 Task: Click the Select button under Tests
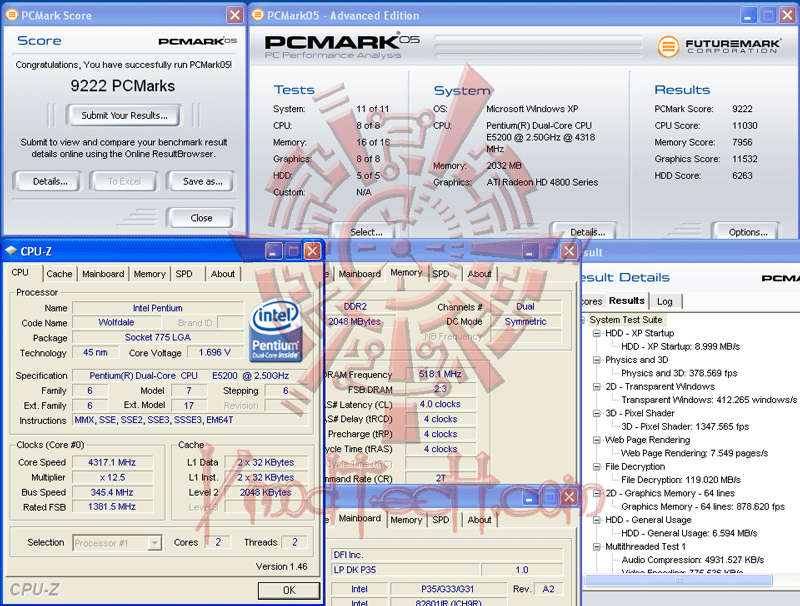click(x=366, y=232)
